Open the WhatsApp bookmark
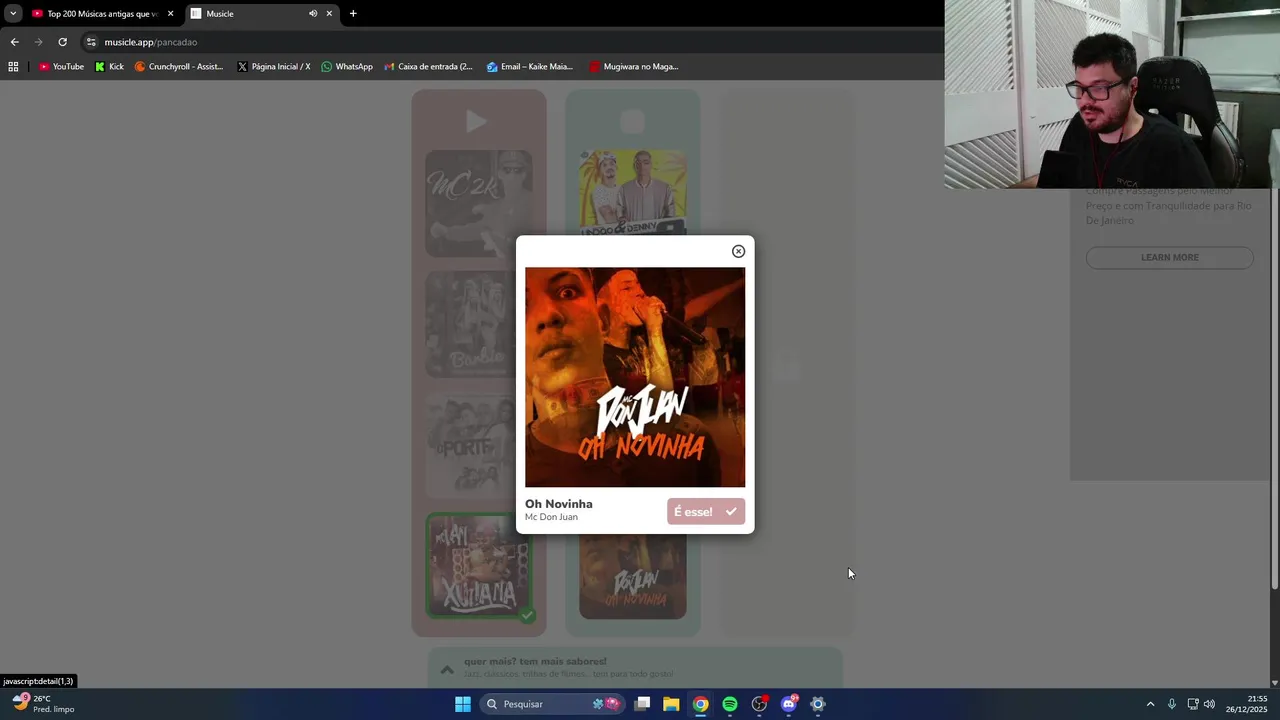Viewport: 1280px width, 720px height. pos(346,67)
